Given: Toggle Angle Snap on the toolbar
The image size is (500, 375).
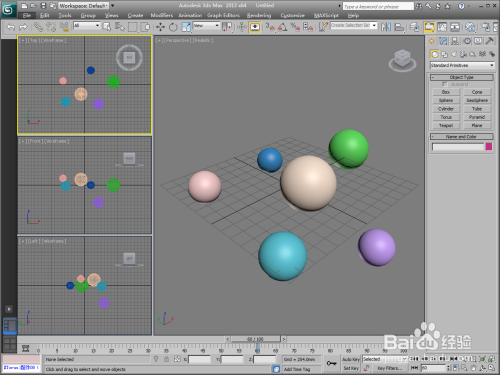Looking at the screenshot, I should coord(283,27).
